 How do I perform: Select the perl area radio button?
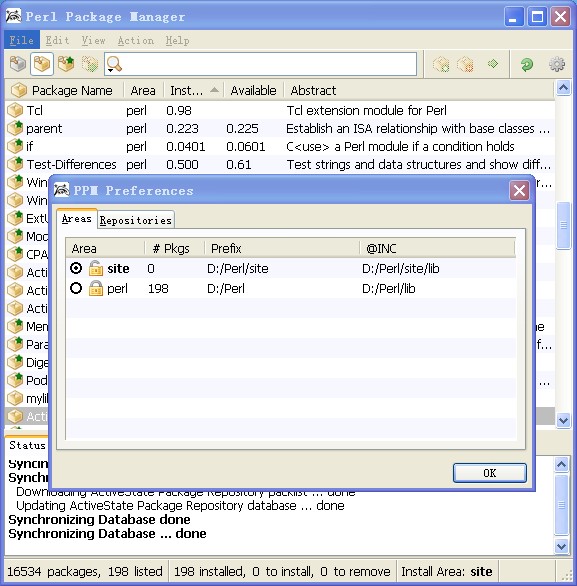(76, 288)
